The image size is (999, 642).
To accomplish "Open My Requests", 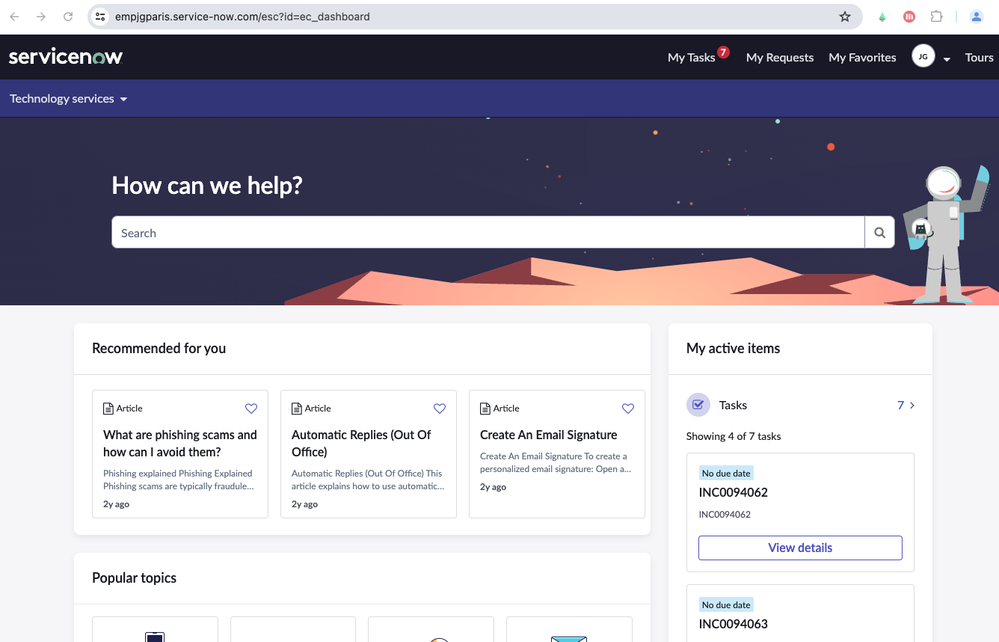I will [x=779, y=57].
